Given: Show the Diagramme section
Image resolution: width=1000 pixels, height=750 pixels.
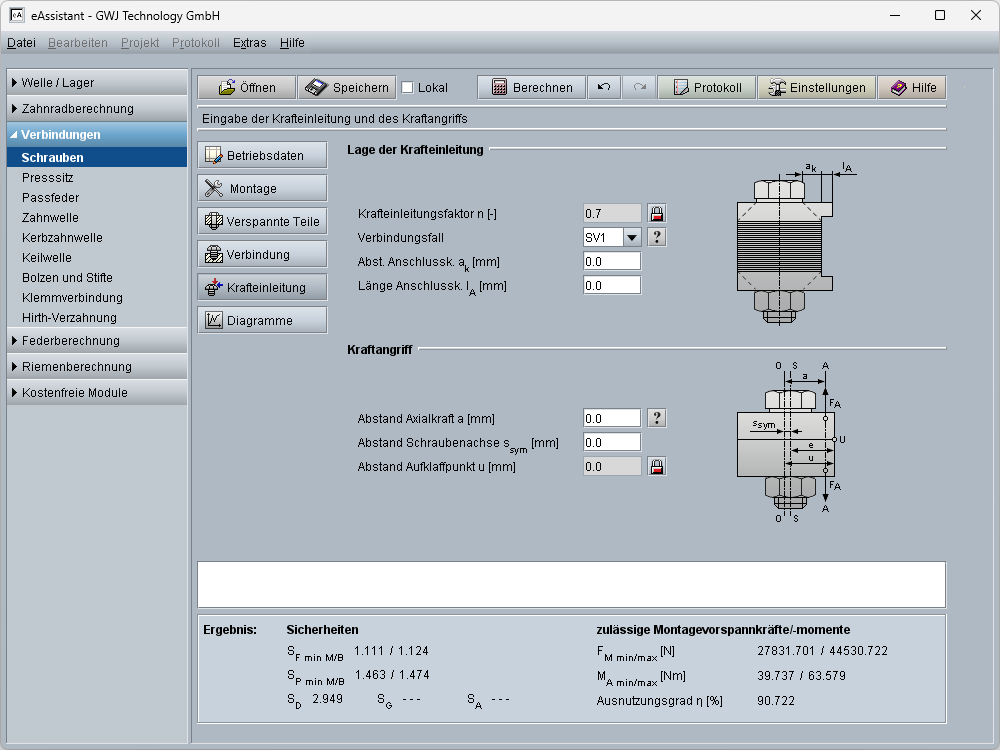Looking at the screenshot, I should (262, 321).
